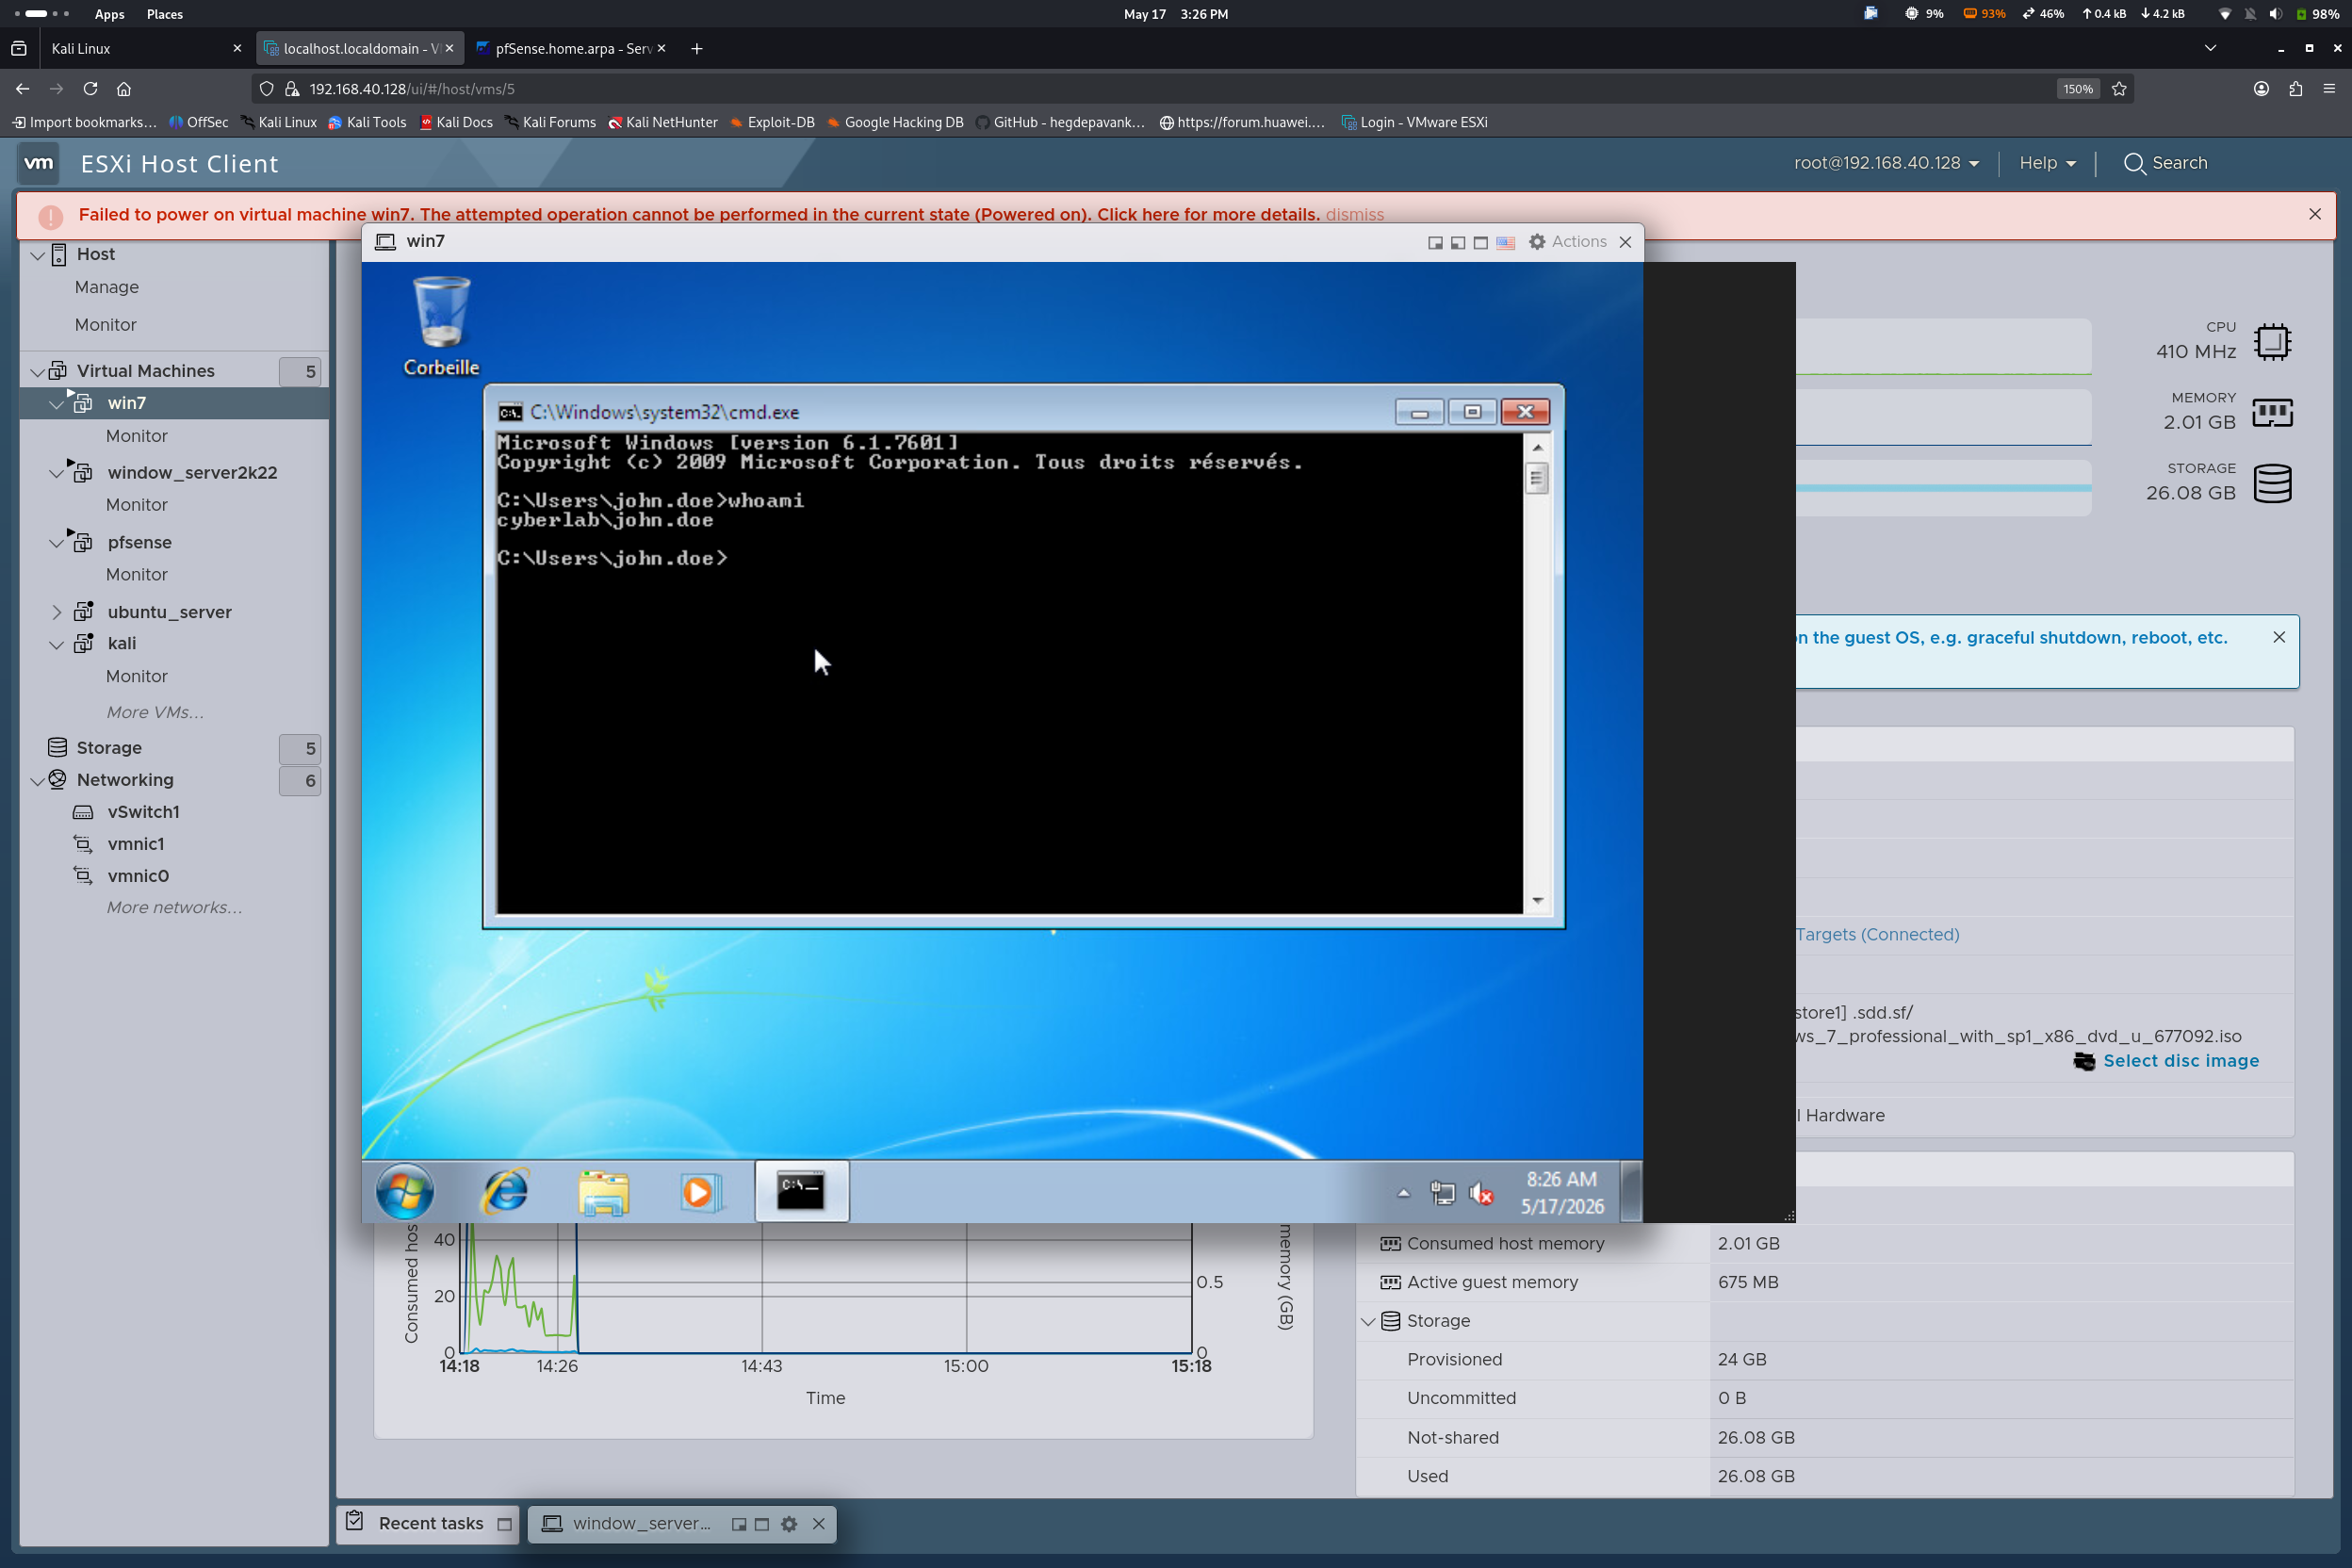
Task: Go to browser home page
Action: [124, 89]
